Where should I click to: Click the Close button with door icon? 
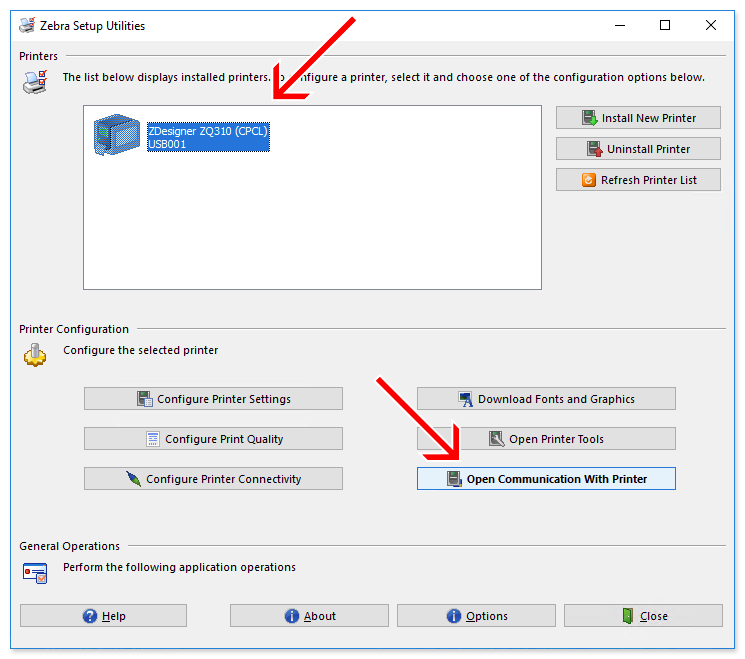coord(643,616)
